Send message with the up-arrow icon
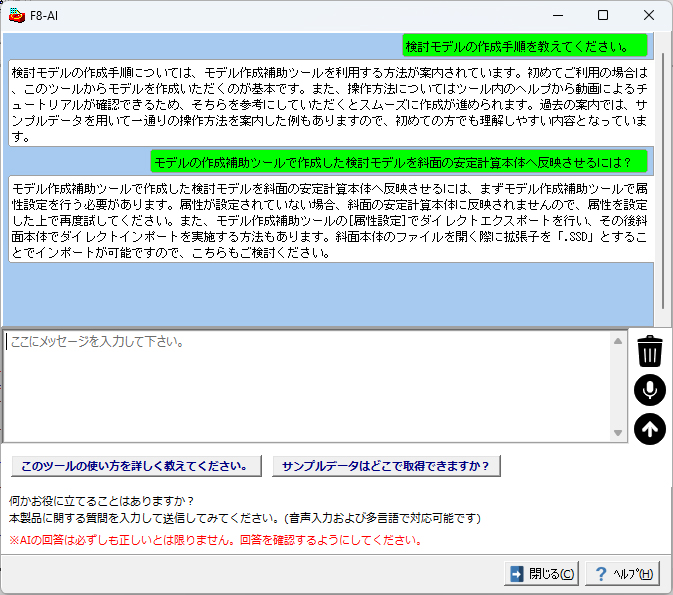673x595 pixels. [x=650, y=429]
